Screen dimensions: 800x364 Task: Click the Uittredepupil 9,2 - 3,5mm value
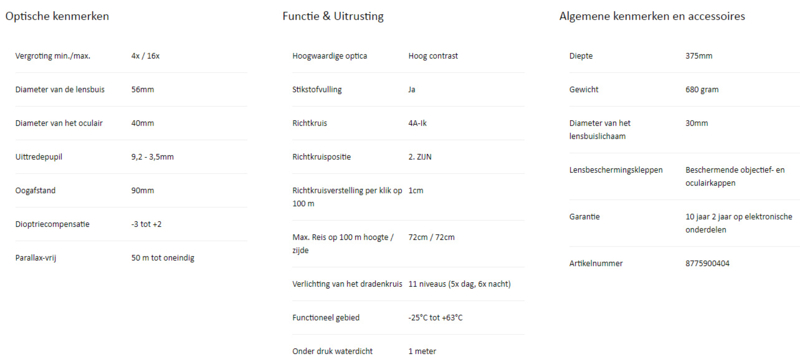153,157
